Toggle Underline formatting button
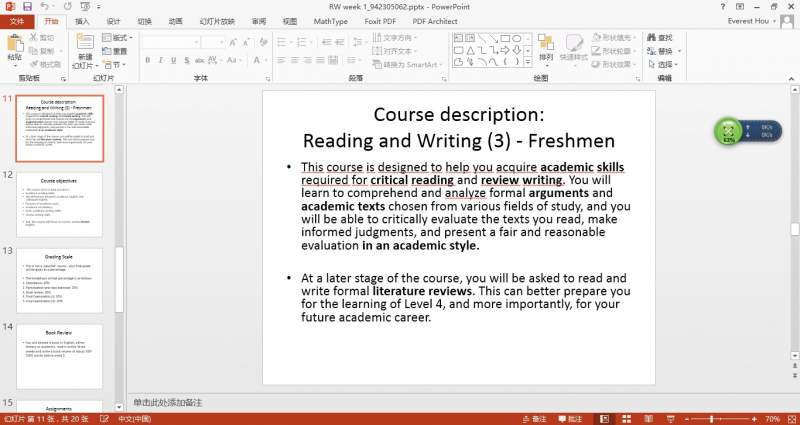 (x=173, y=60)
